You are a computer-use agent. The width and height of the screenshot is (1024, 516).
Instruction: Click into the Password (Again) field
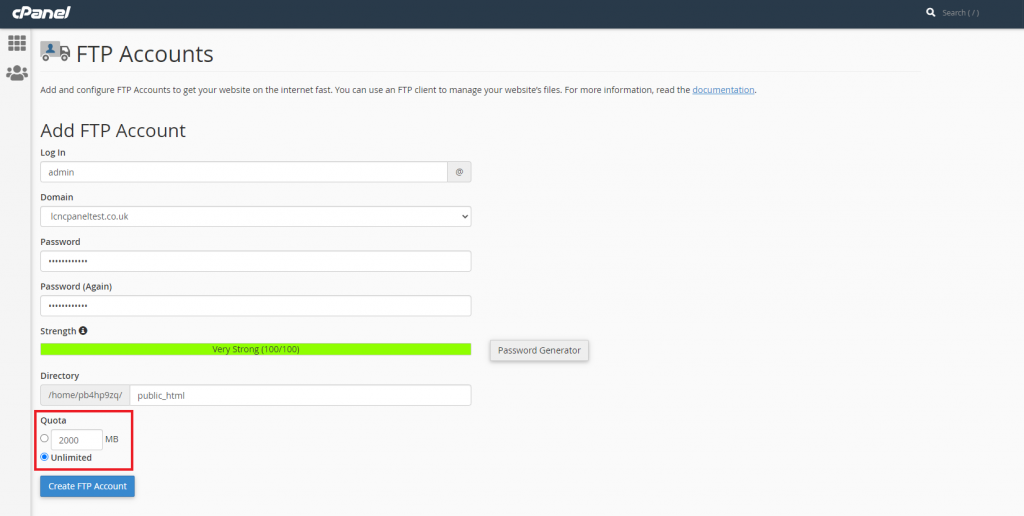coord(255,306)
